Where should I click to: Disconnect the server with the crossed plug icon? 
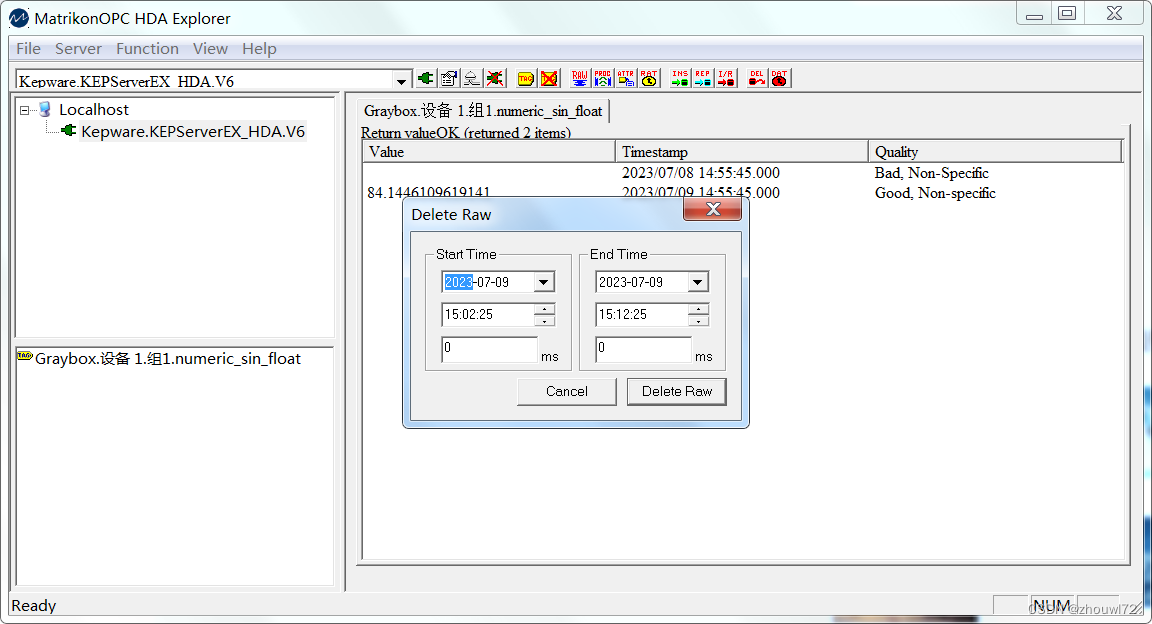pyautogui.click(x=495, y=77)
